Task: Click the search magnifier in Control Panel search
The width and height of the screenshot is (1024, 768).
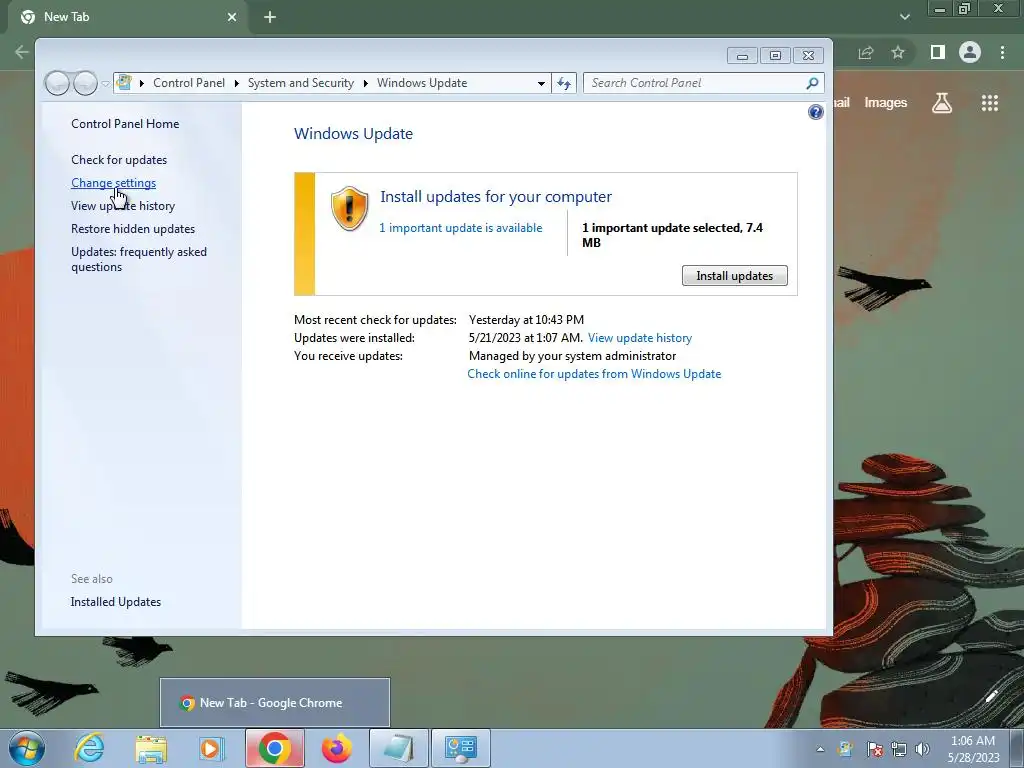Action: 812,83
